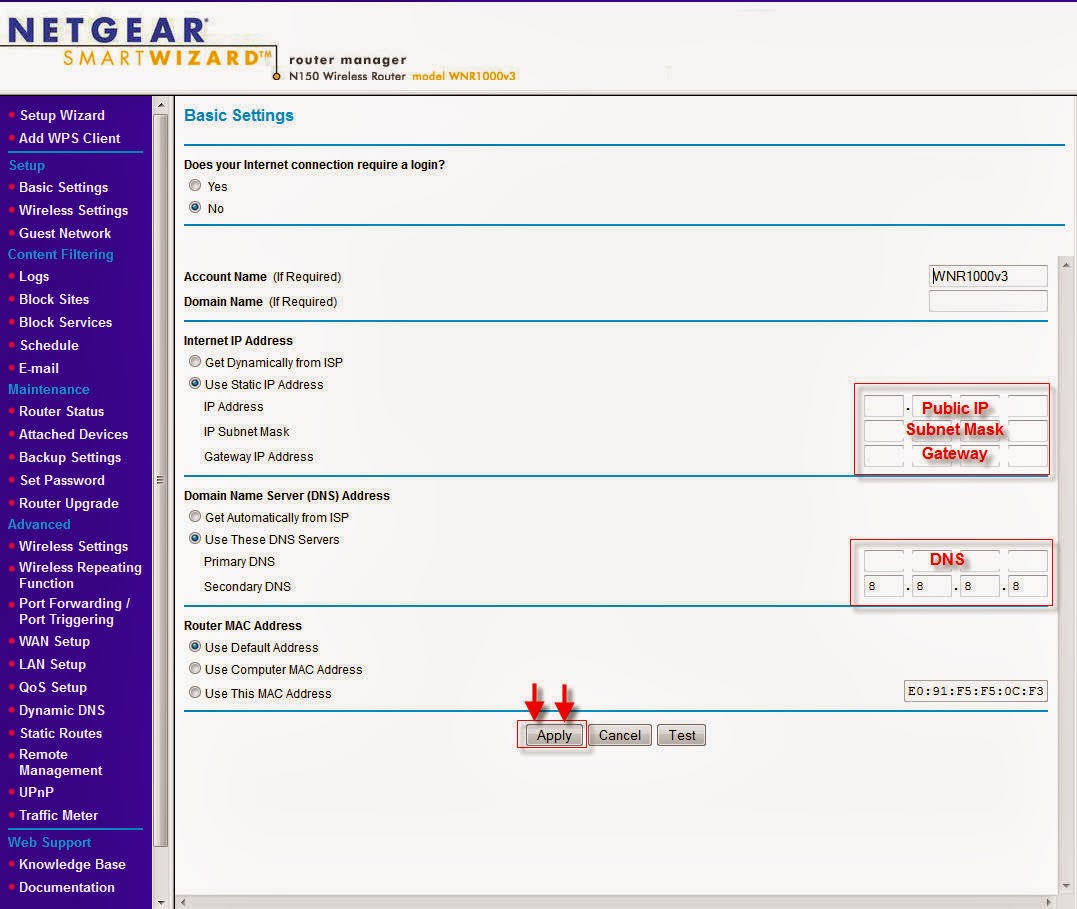Screen dimensions: 1077x909
Task: Open Knowledge Base link
Action: pyautogui.click(x=72, y=864)
